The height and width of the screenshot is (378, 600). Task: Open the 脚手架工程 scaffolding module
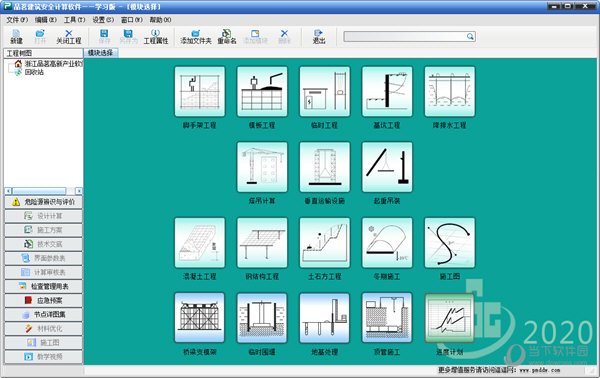tap(199, 91)
